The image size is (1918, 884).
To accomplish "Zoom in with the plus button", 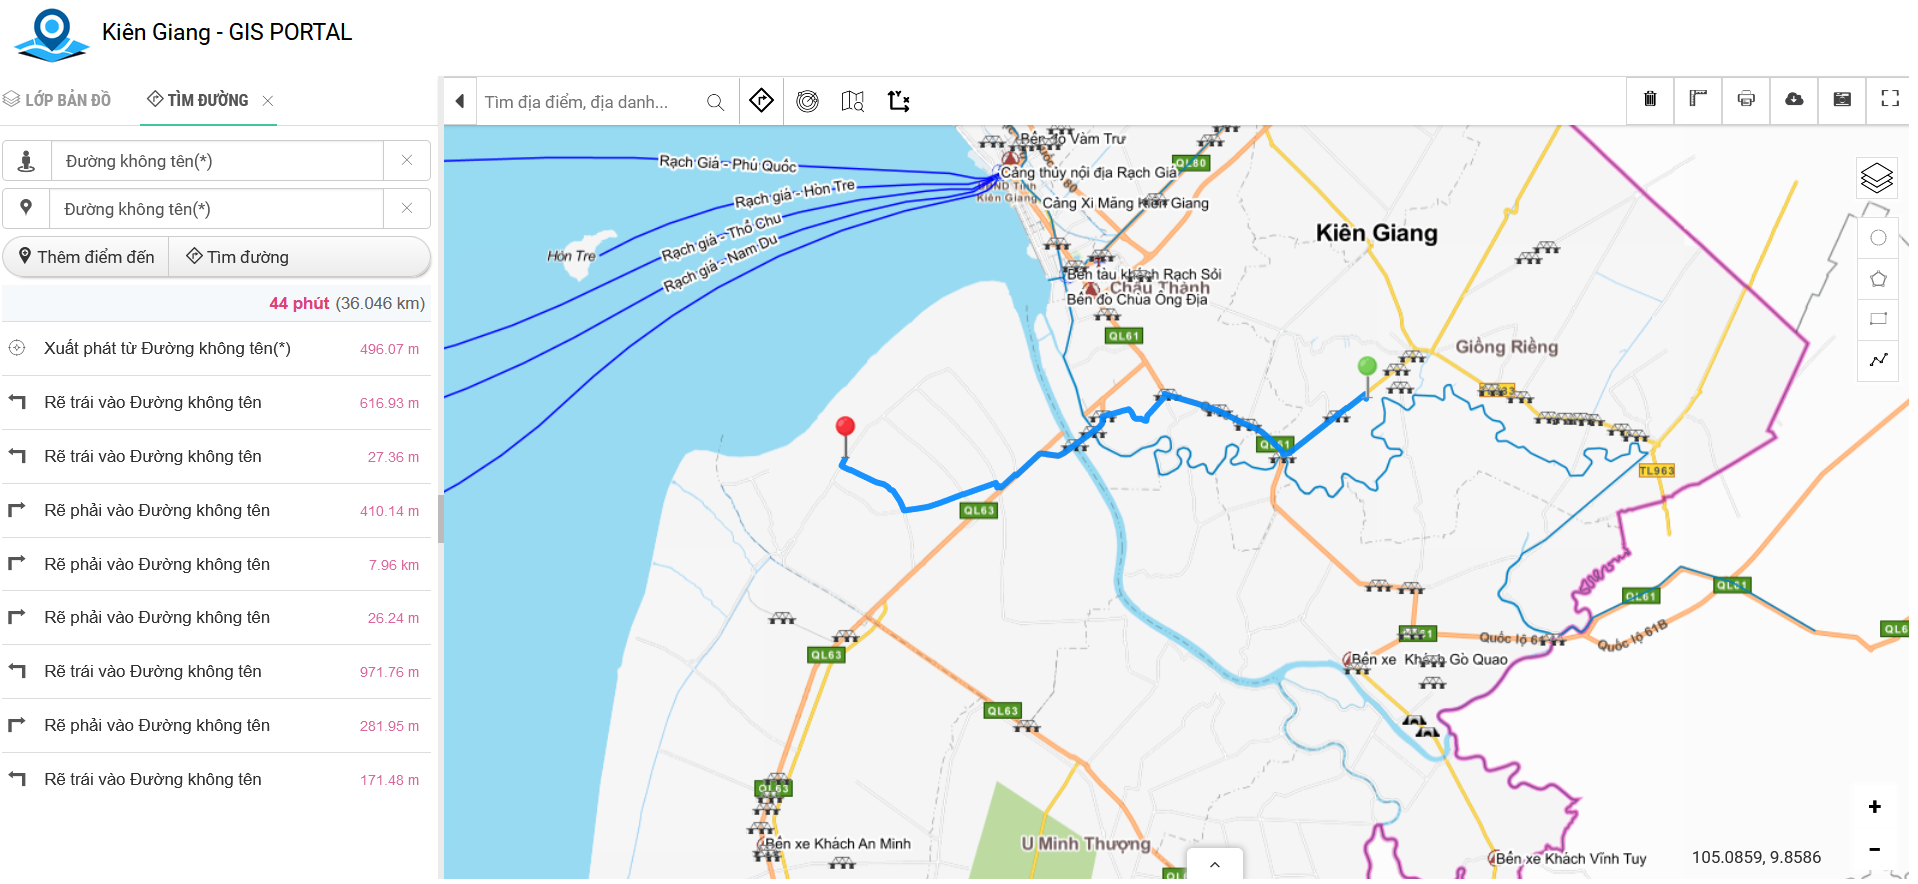I will 1875,807.
